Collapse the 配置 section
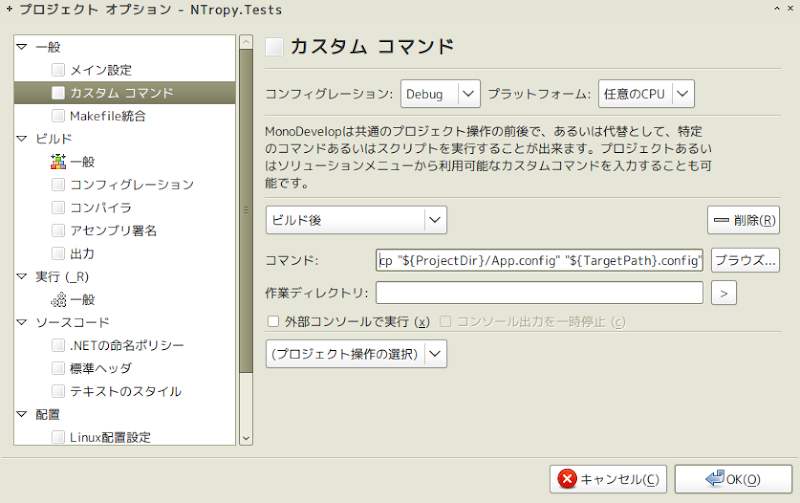 click(x=21, y=414)
